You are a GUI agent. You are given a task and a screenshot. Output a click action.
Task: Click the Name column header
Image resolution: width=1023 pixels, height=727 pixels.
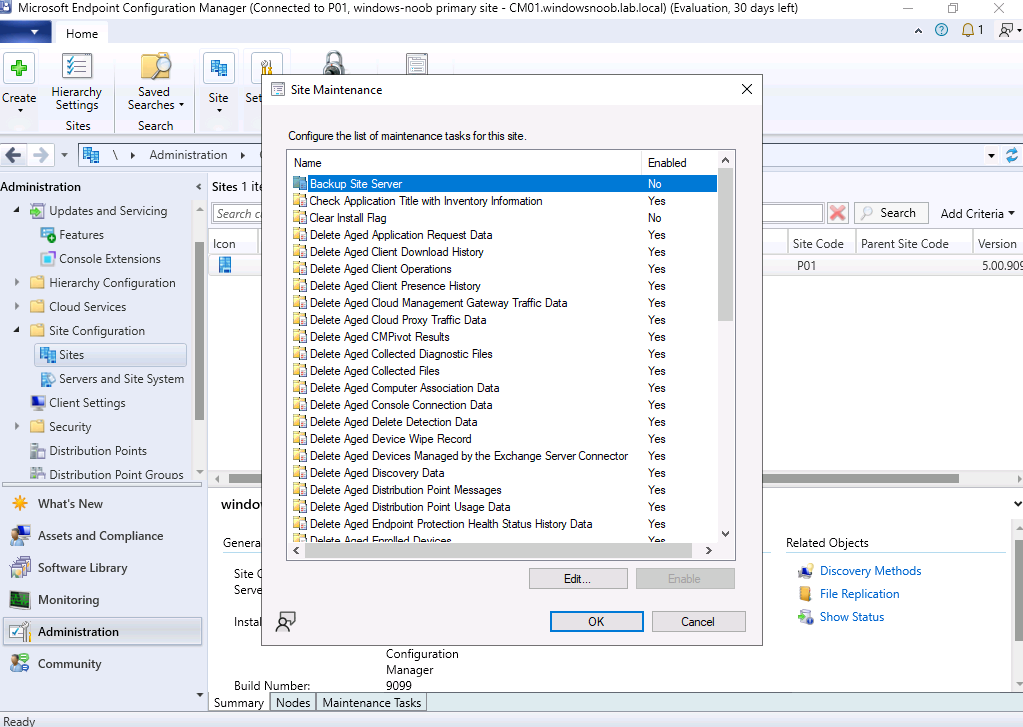click(x=465, y=162)
